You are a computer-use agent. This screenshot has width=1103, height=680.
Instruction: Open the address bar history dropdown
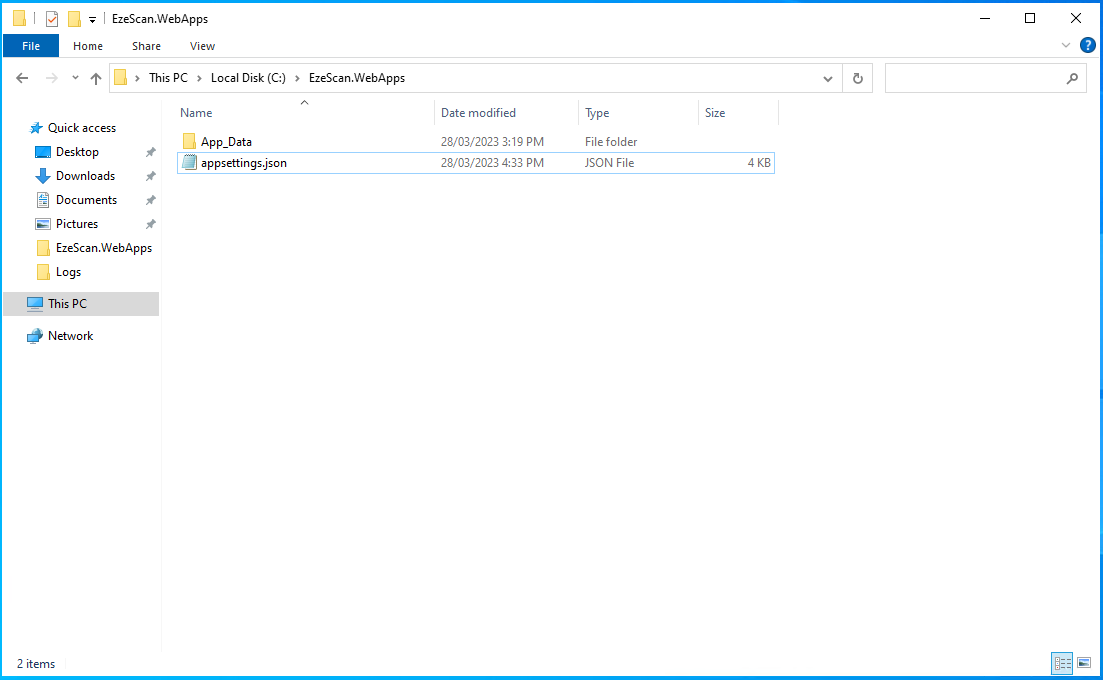click(x=827, y=78)
